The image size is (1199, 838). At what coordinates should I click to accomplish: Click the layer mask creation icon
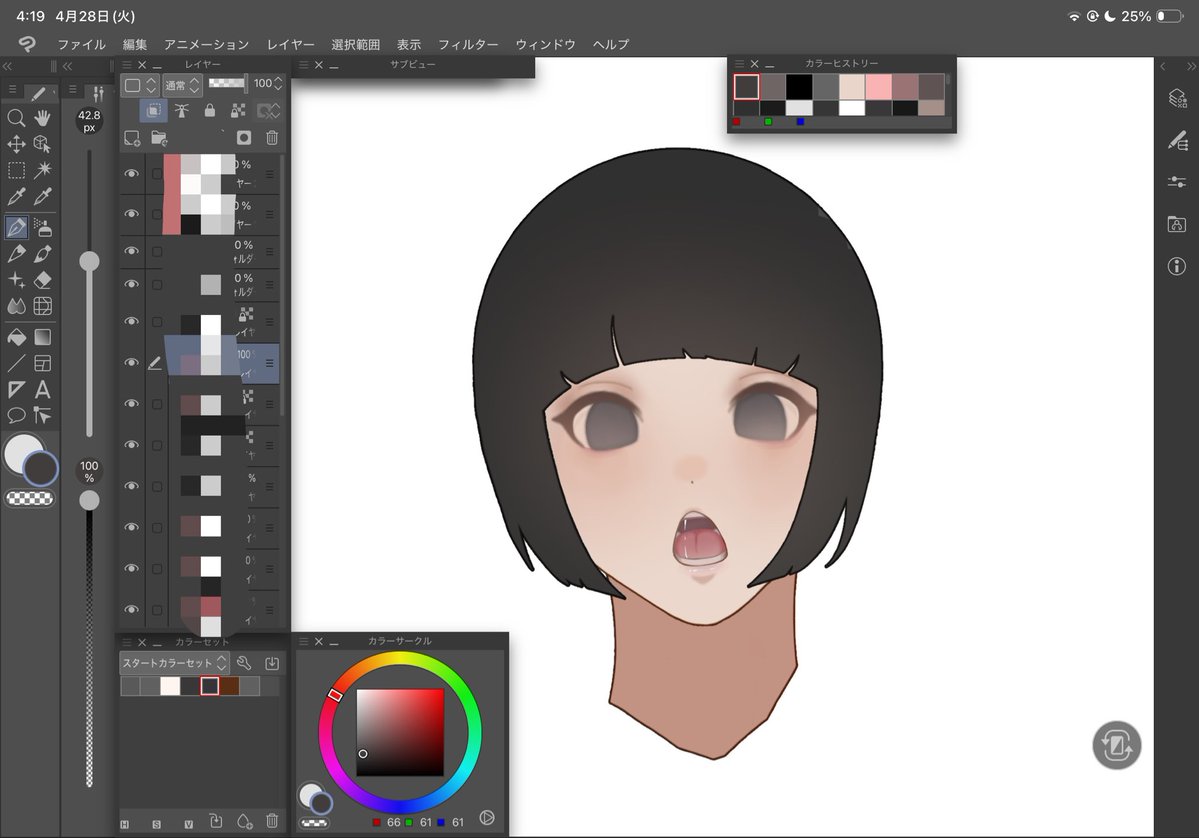(244, 138)
